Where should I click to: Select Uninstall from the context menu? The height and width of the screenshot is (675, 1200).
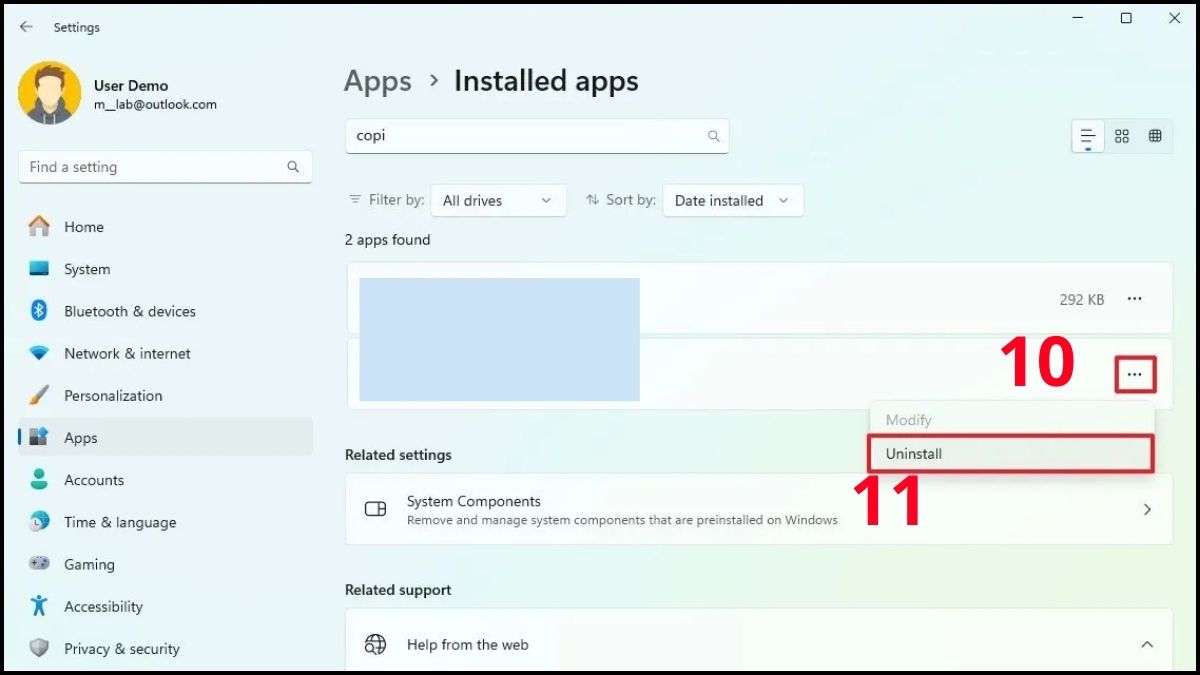pos(1011,454)
